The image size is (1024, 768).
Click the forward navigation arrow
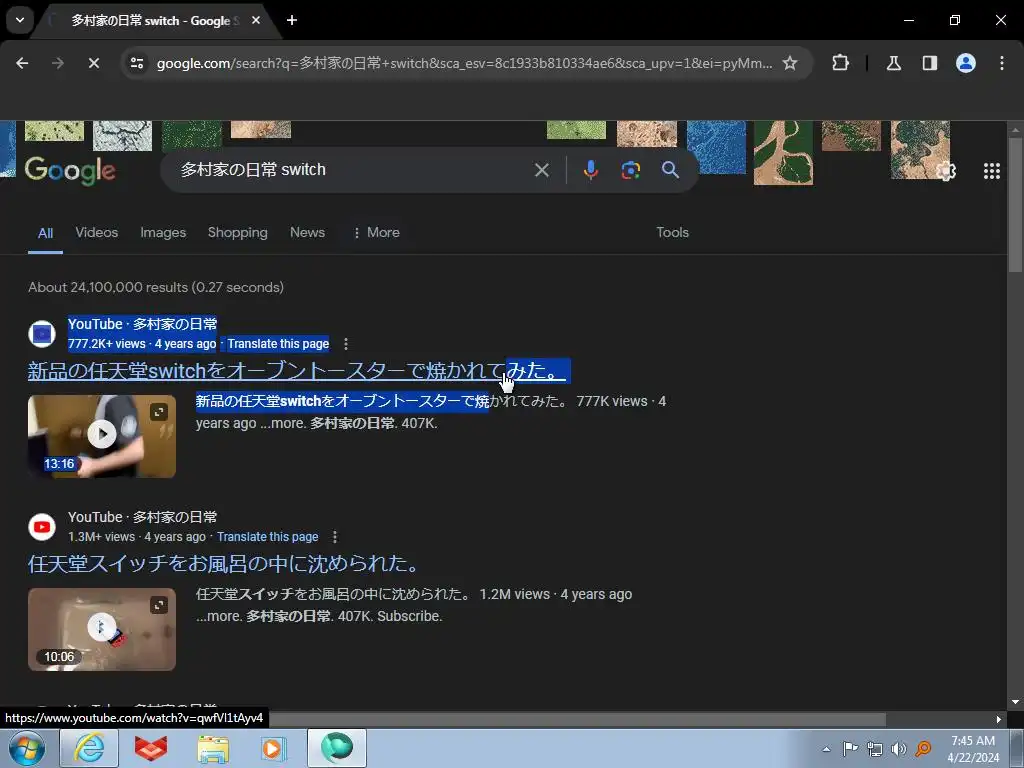[x=58, y=63]
